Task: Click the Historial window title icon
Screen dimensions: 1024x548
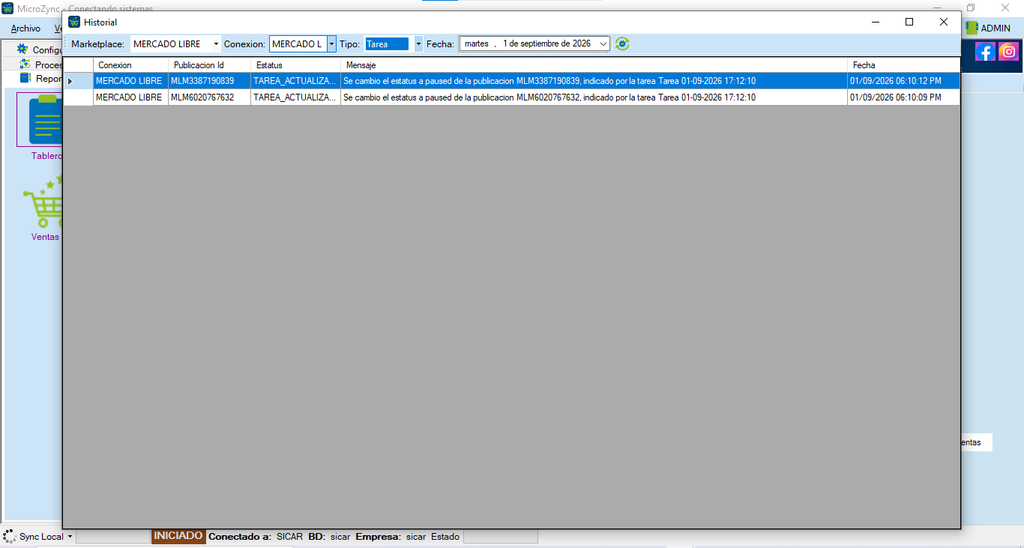Action: [74, 22]
